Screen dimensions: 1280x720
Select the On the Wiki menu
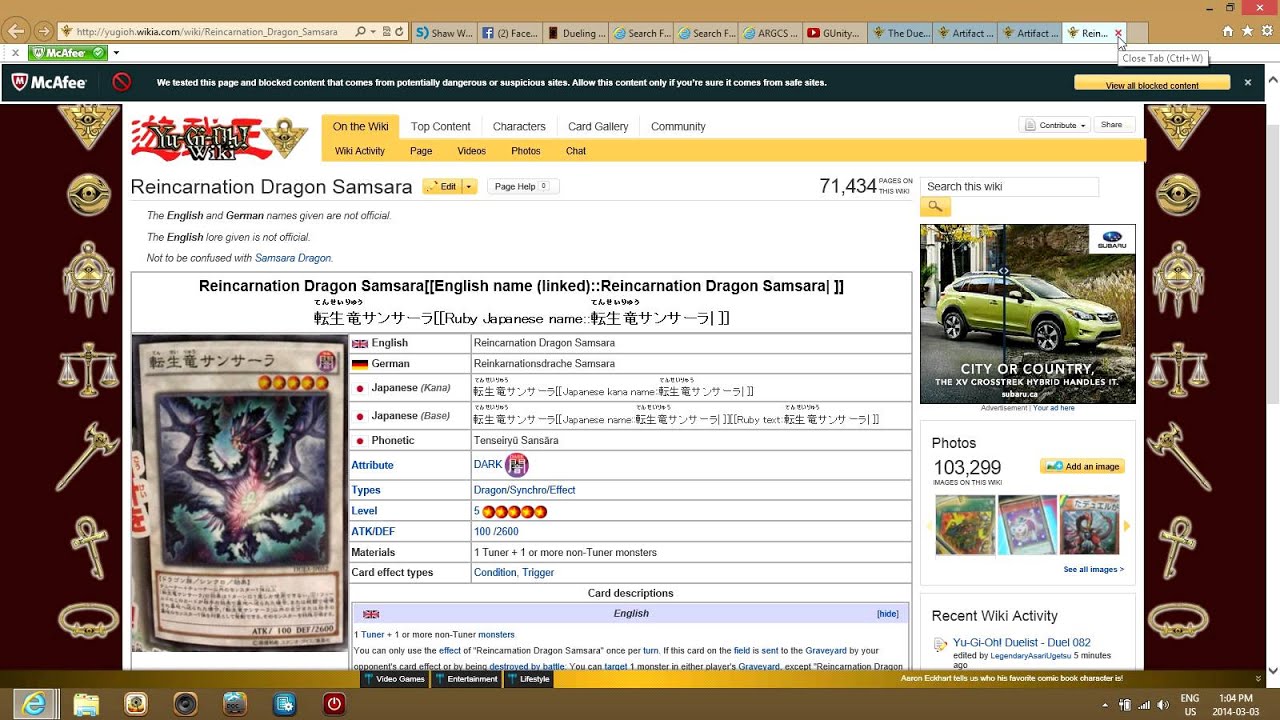(360, 127)
